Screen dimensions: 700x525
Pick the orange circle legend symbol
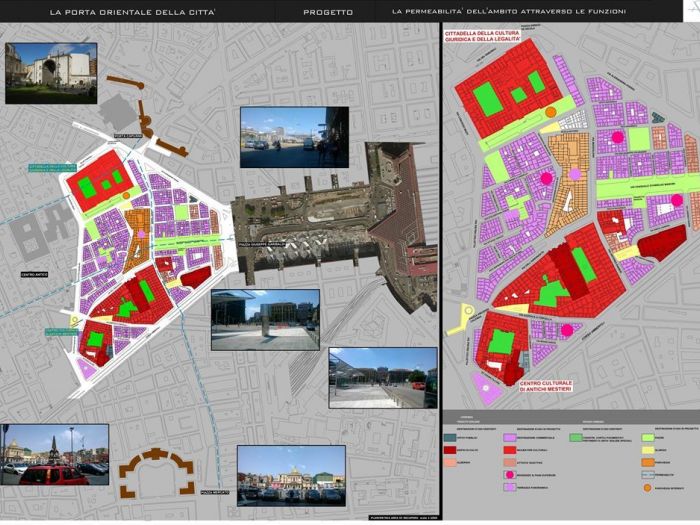(647, 488)
